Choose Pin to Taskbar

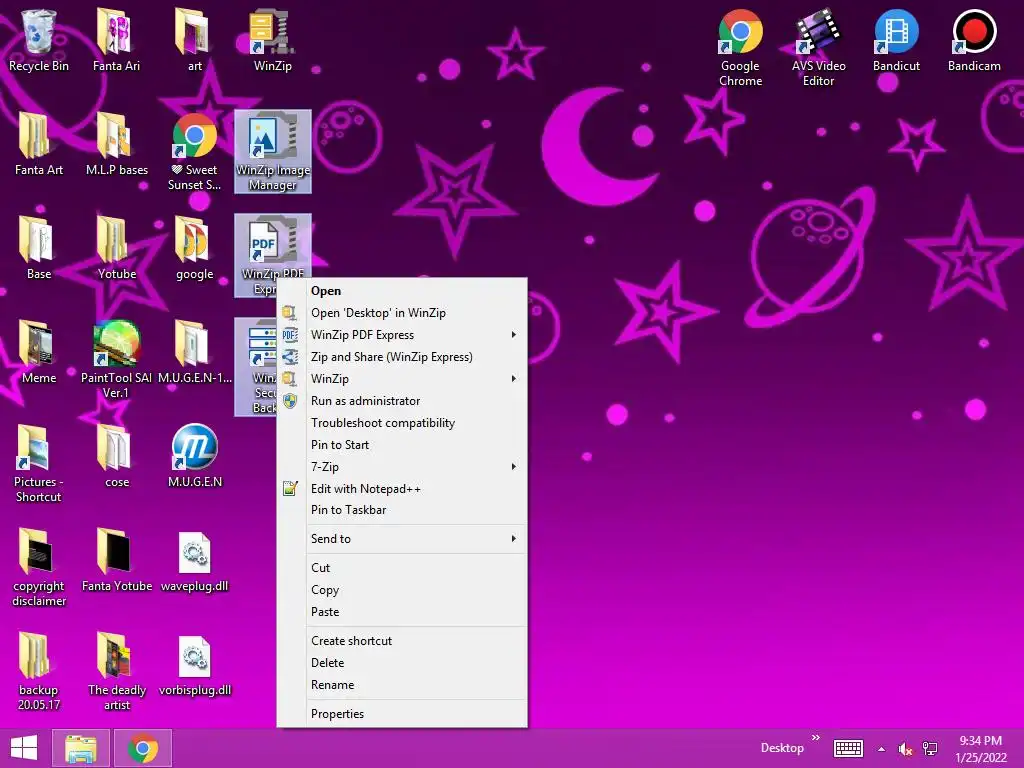click(402, 510)
